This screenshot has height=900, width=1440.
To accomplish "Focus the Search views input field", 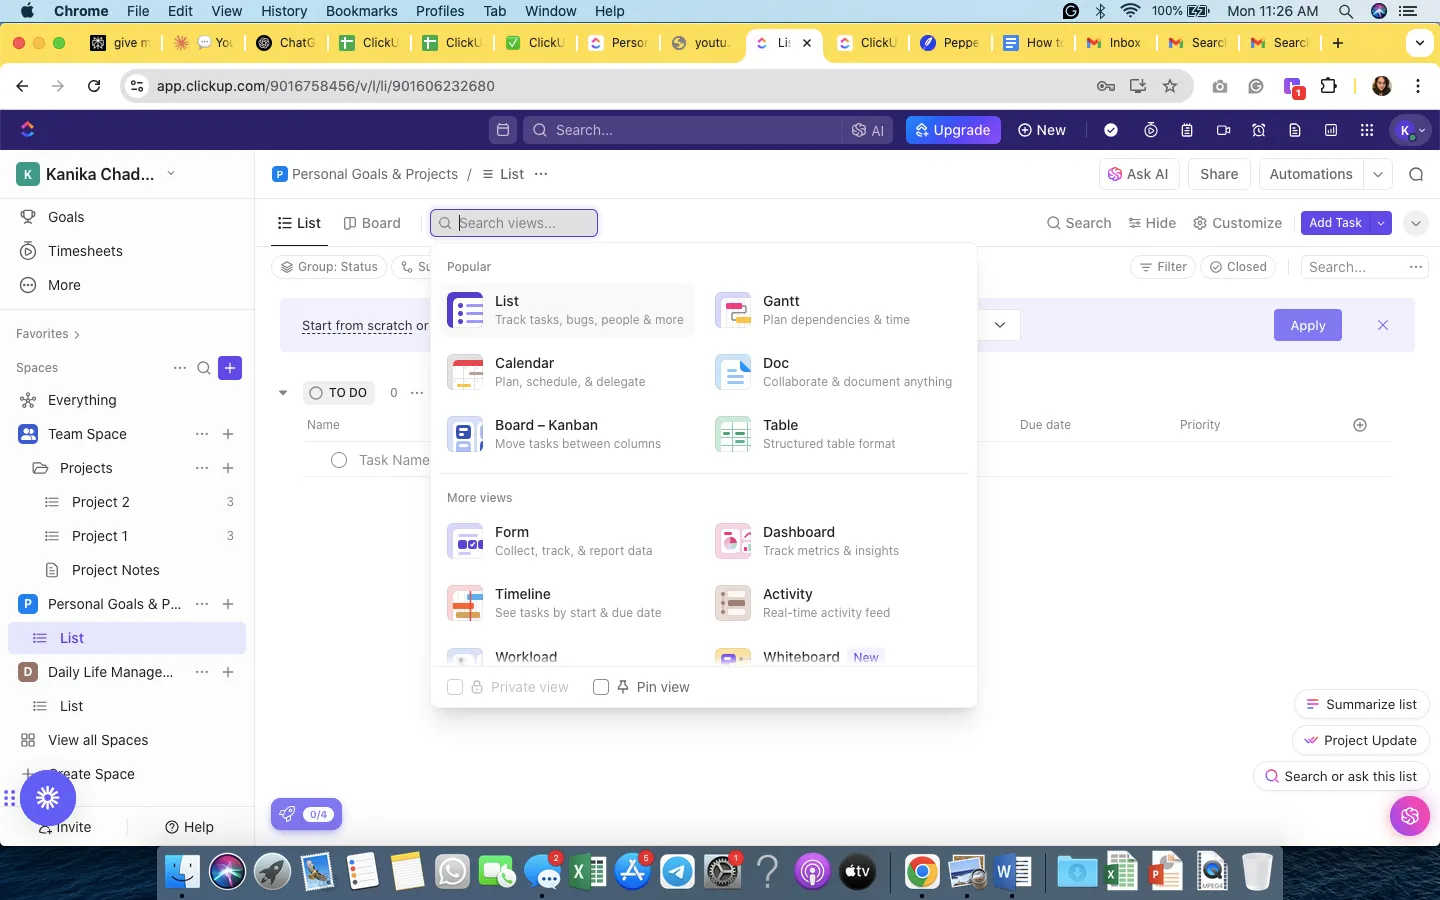I will [x=514, y=223].
